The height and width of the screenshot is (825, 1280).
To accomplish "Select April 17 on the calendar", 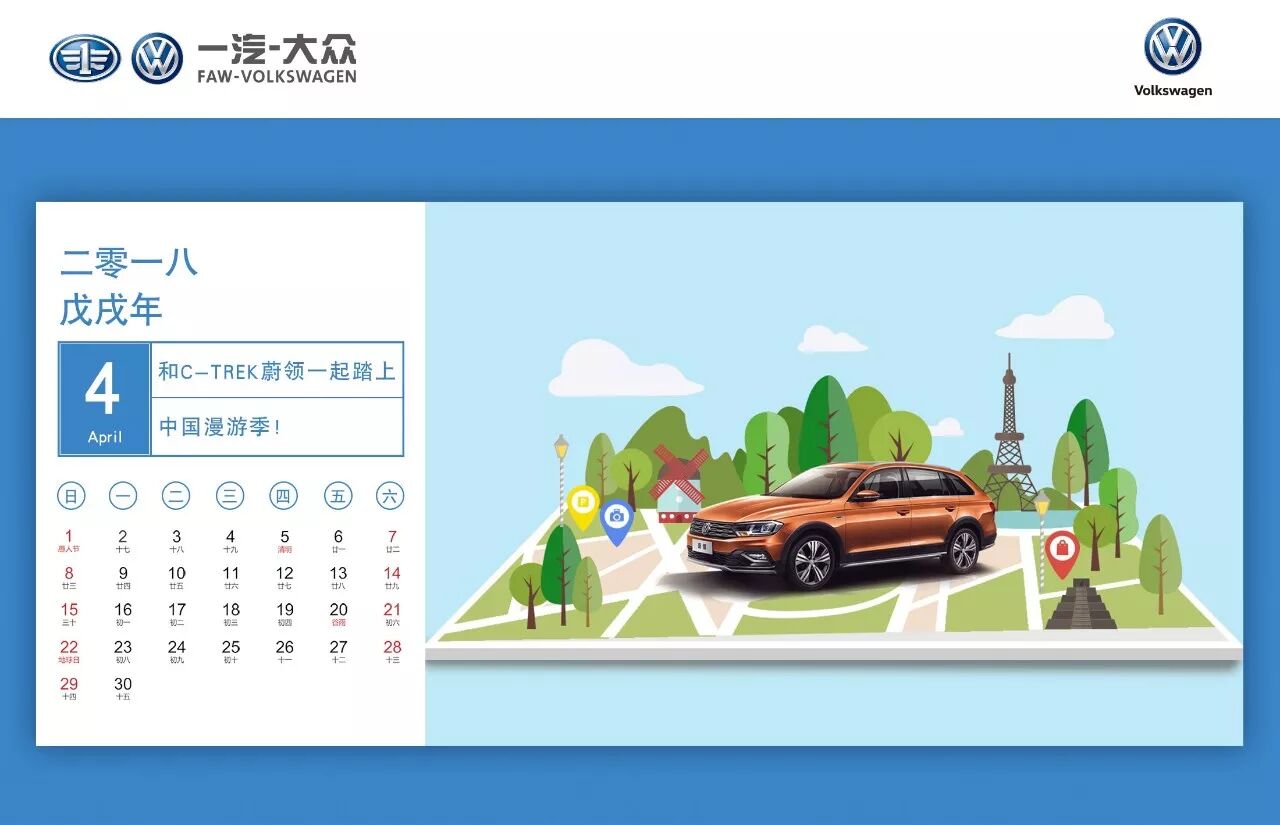I will [177, 614].
